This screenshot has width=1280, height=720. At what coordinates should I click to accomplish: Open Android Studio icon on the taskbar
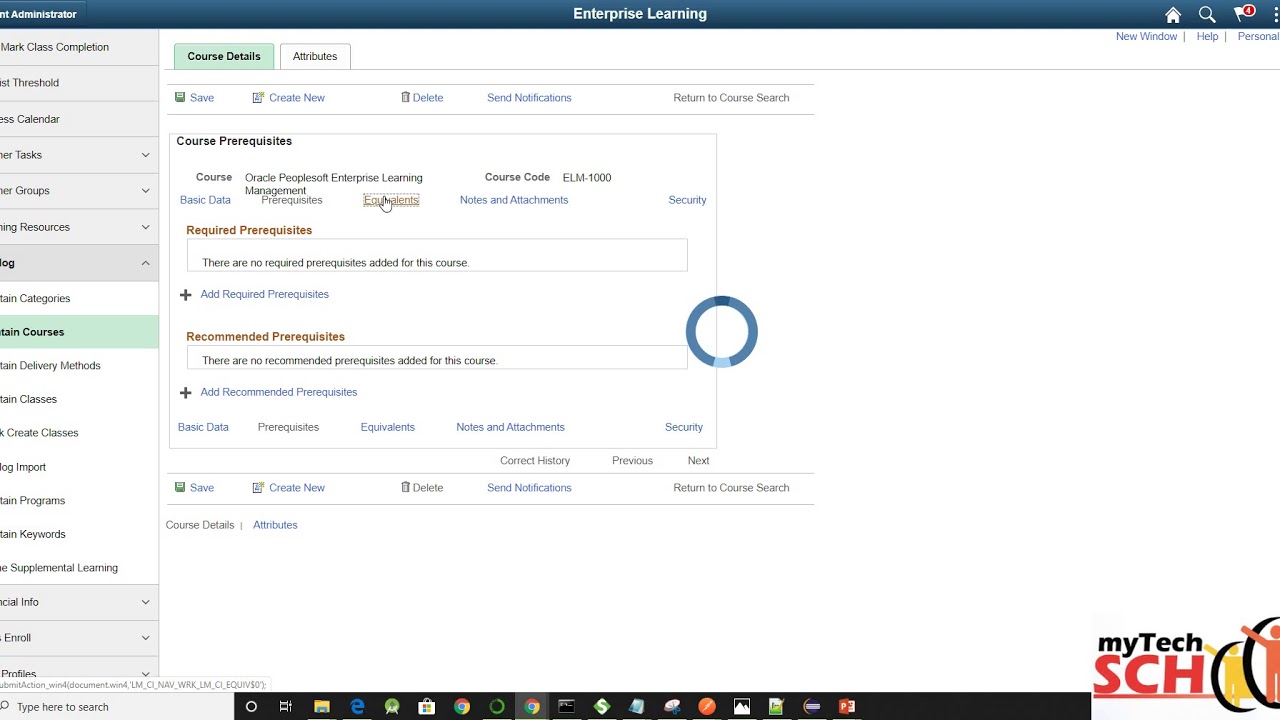pyautogui.click(x=392, y=707)
